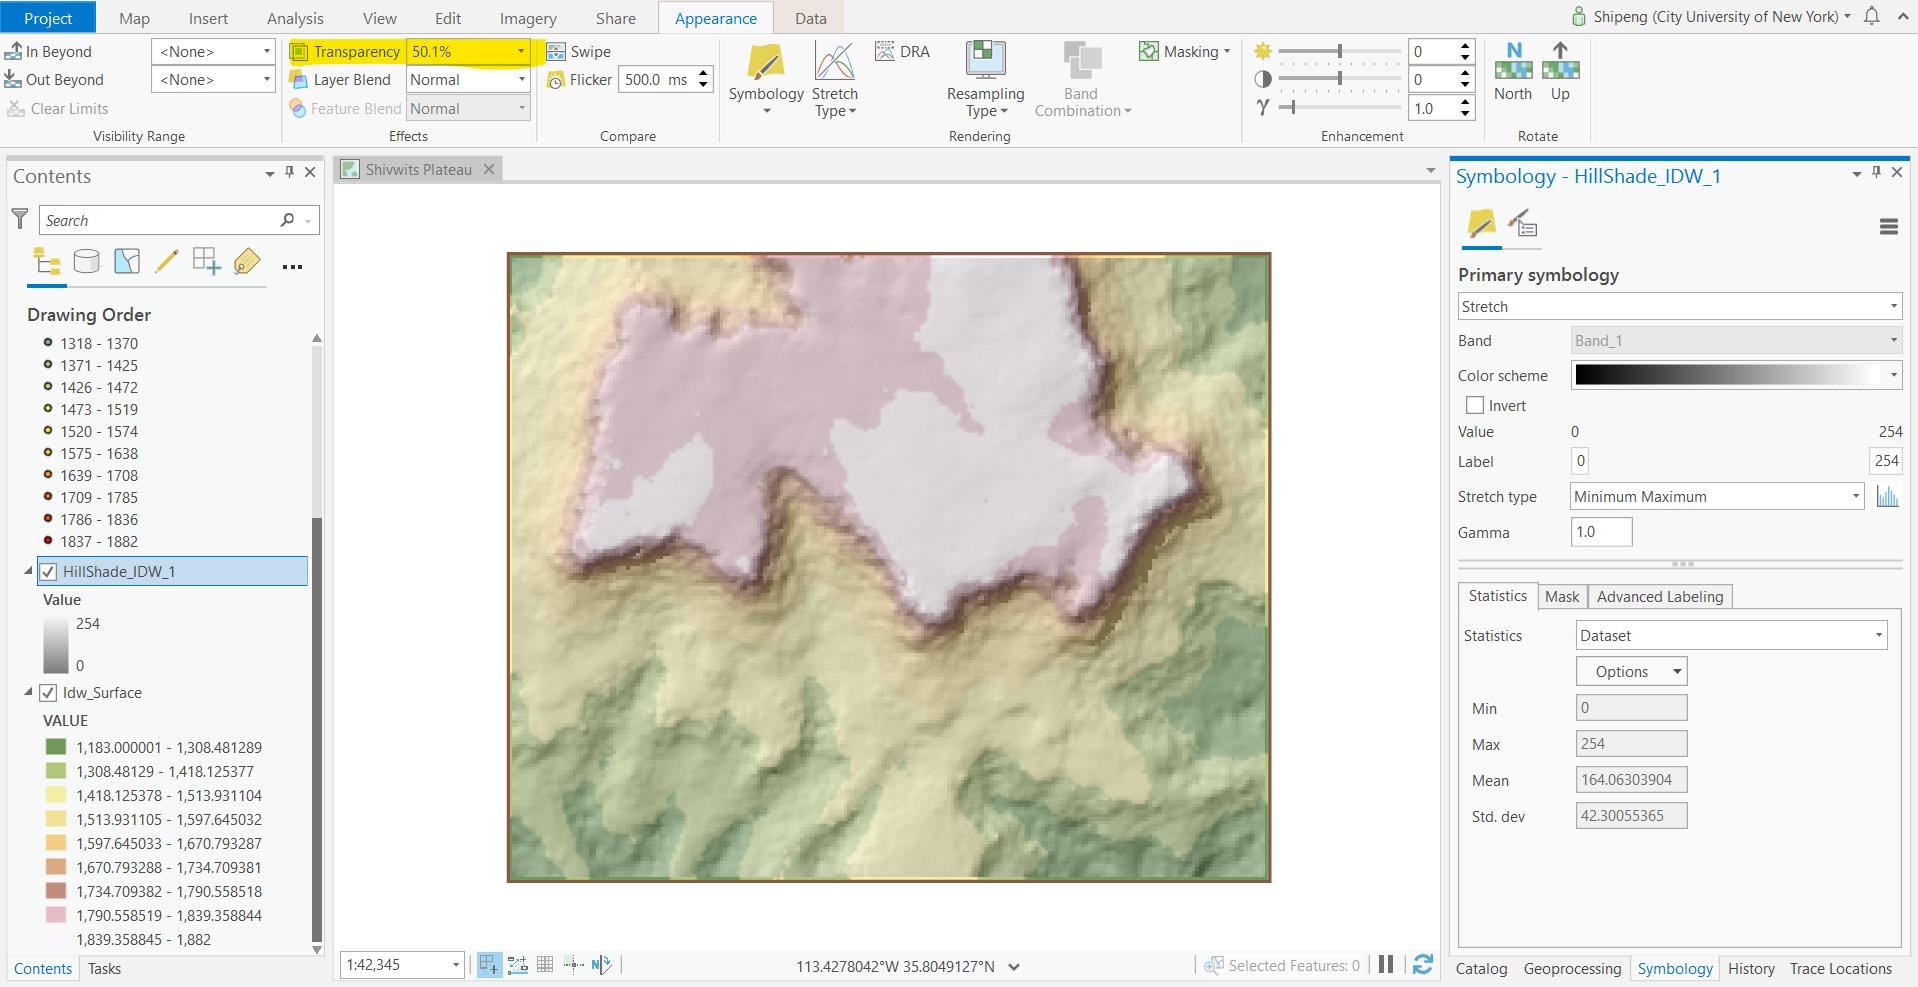Click the Swipe tool icon

[557, 52]
